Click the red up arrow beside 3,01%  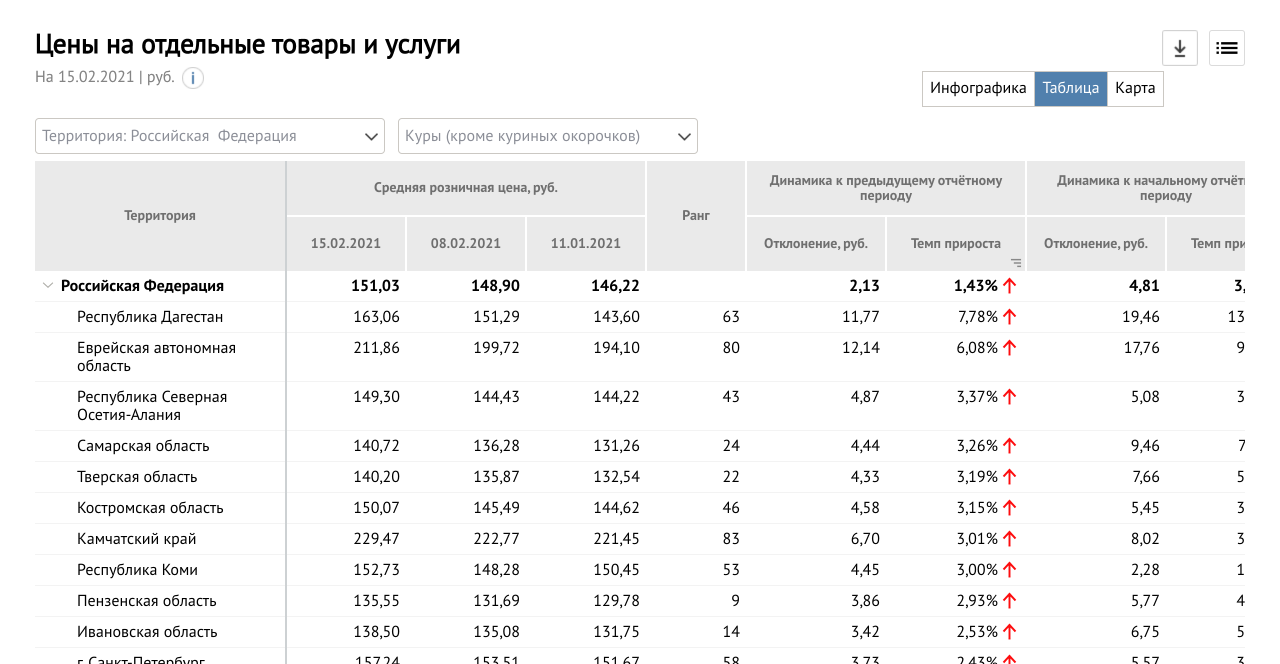[1009, 539]
